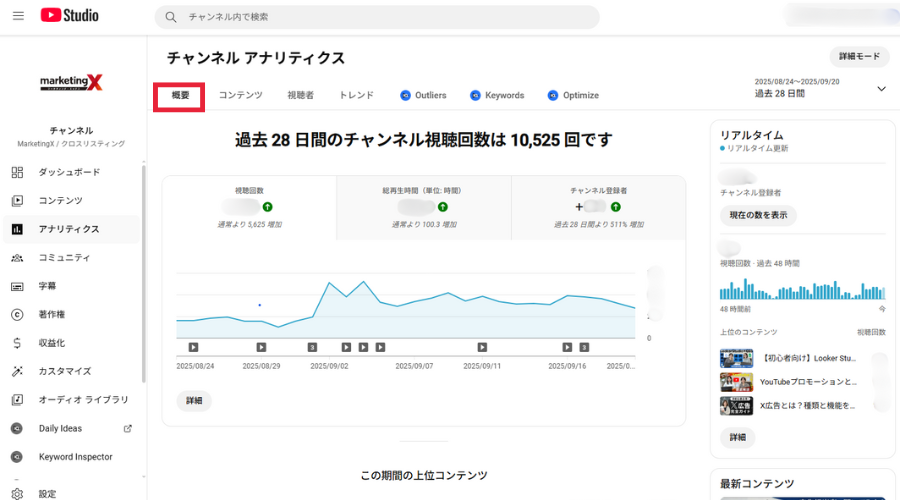Expand the 過去 28 日間 date range dropdown
Screen dimensions: 900x500
coord(880,88)
